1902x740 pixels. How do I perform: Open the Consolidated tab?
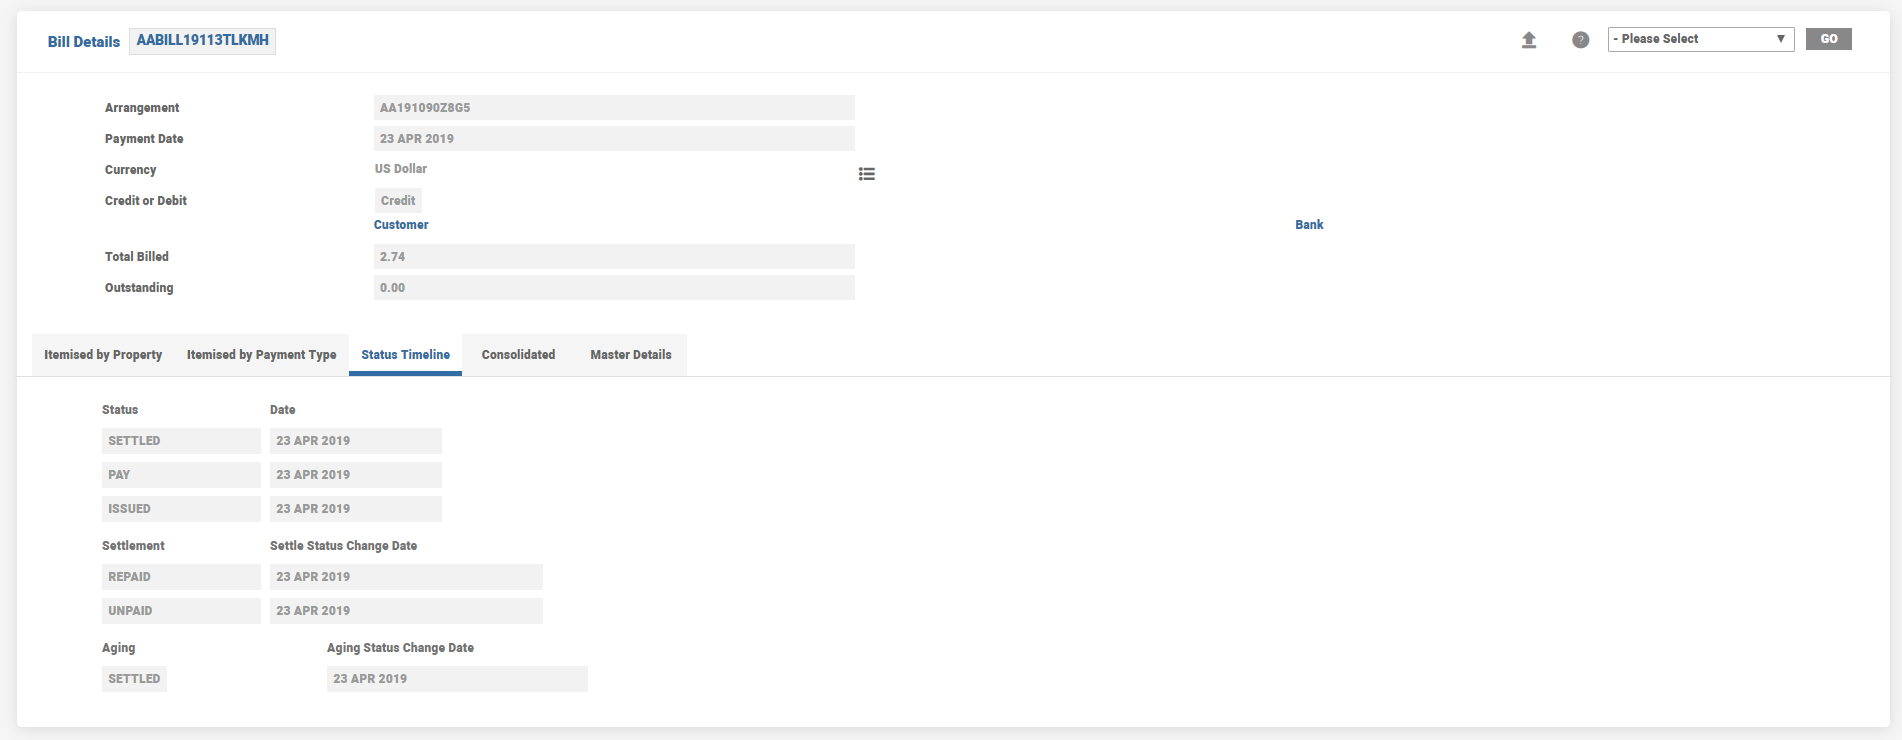(518, 355)
